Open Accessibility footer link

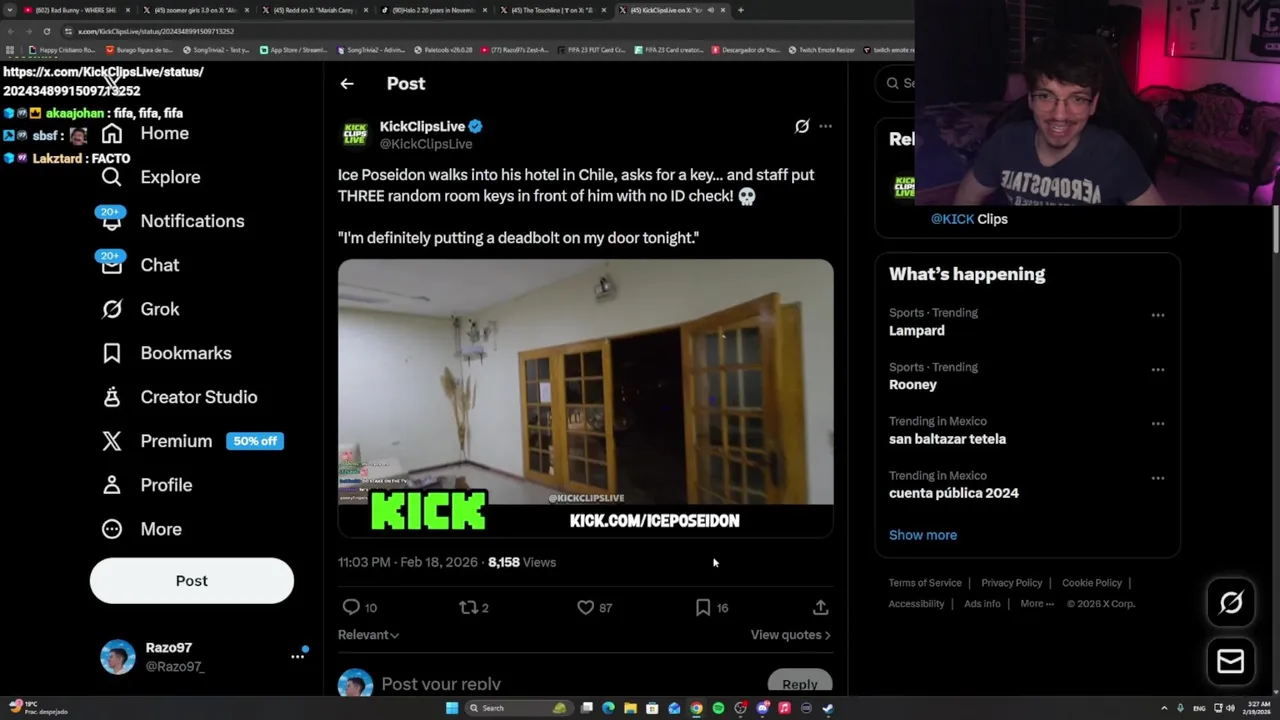[x=916, y=604]
